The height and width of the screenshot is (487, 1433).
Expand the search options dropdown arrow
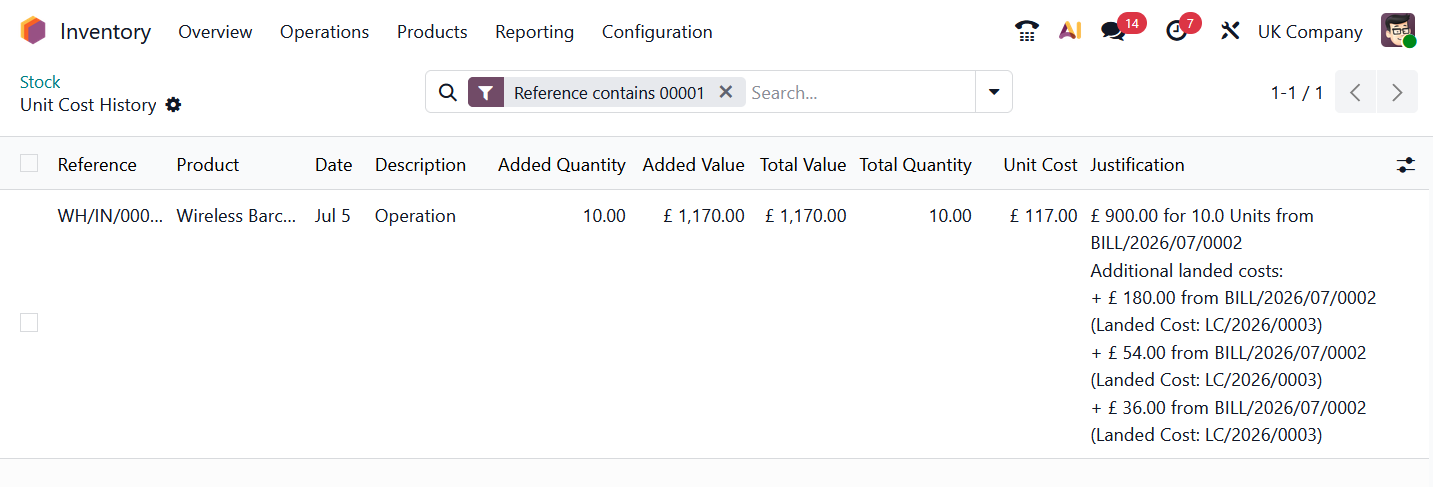994,92
